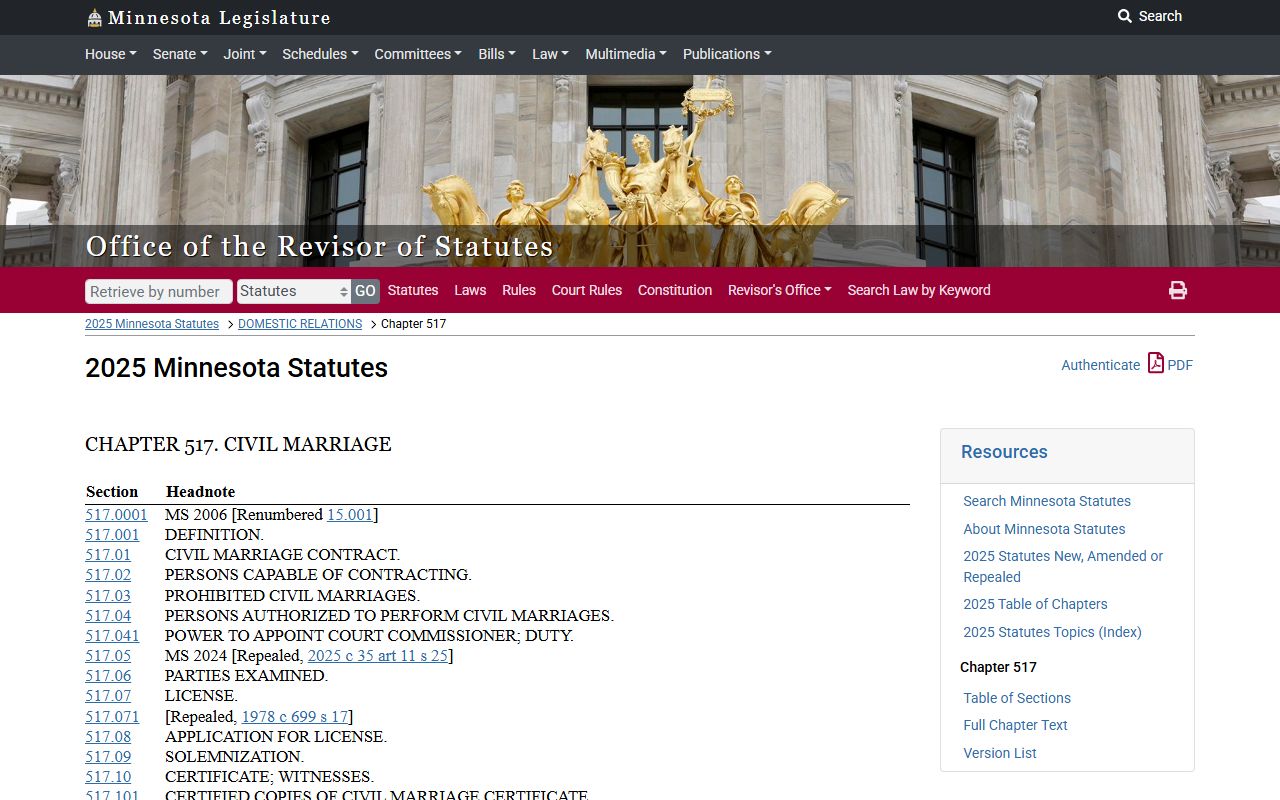Open section 517.001 DEFINITION

(x=112, y=535)
